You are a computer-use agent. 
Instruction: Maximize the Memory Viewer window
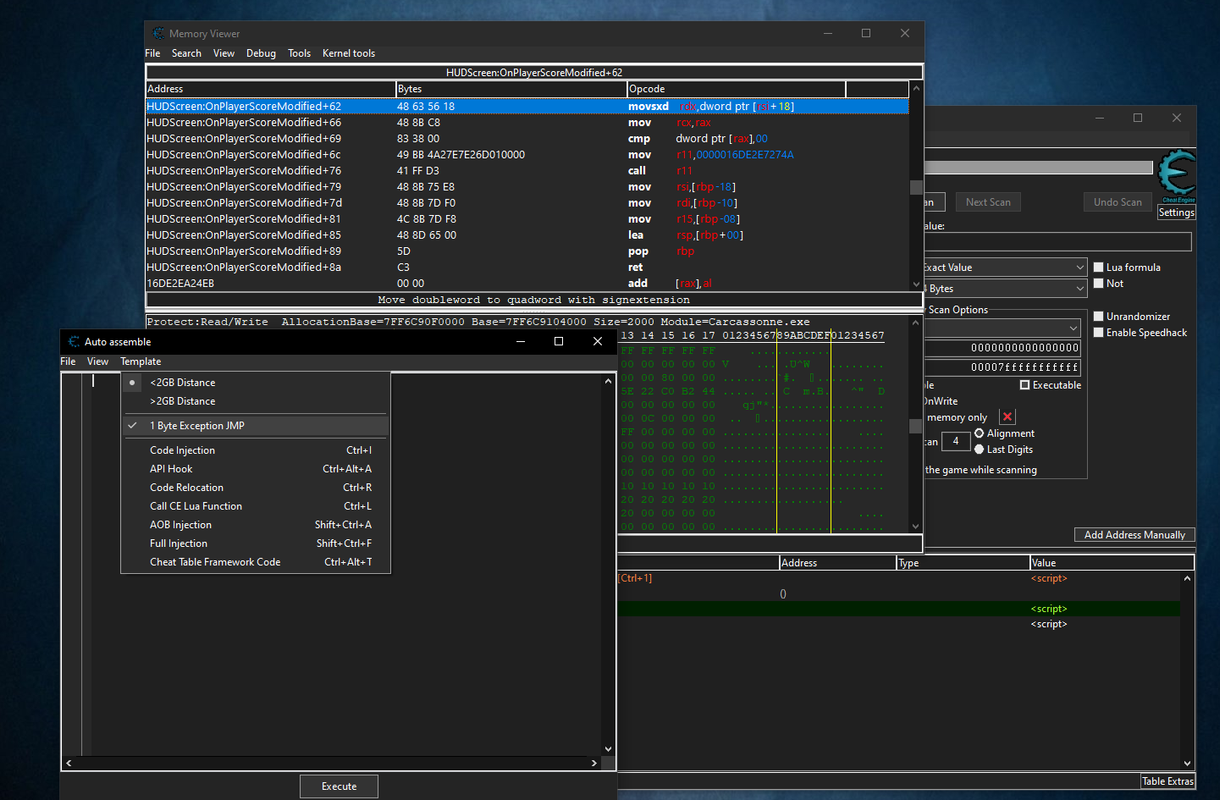[866, 33]
